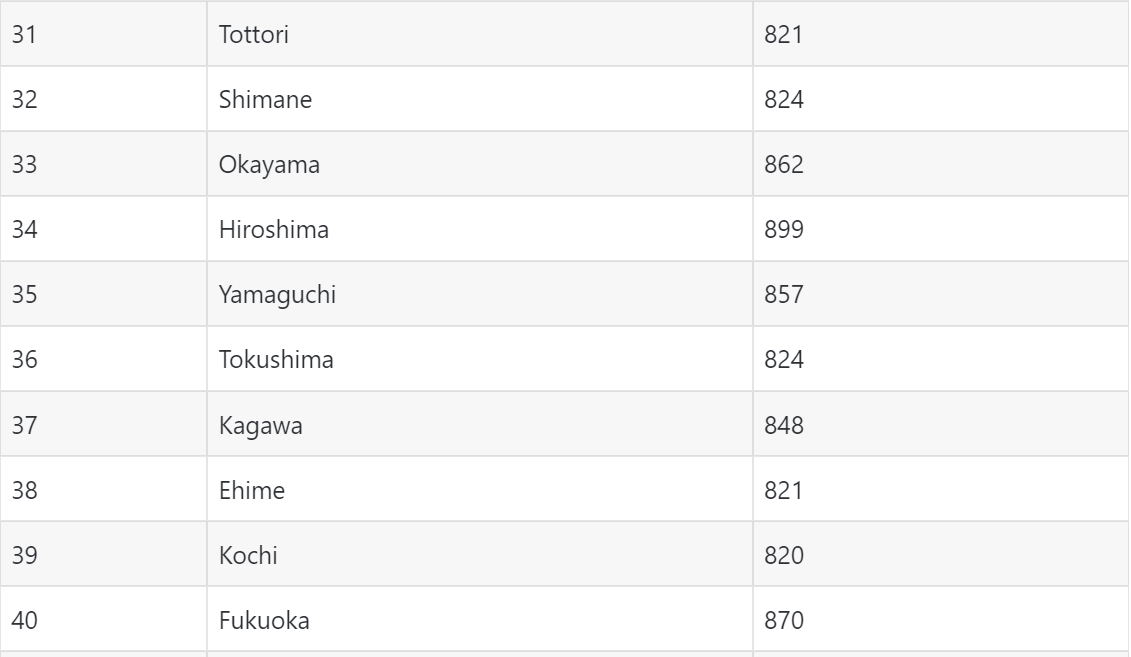Select row number 40 cell
The image size is (1131, 657).
(103, 619)
